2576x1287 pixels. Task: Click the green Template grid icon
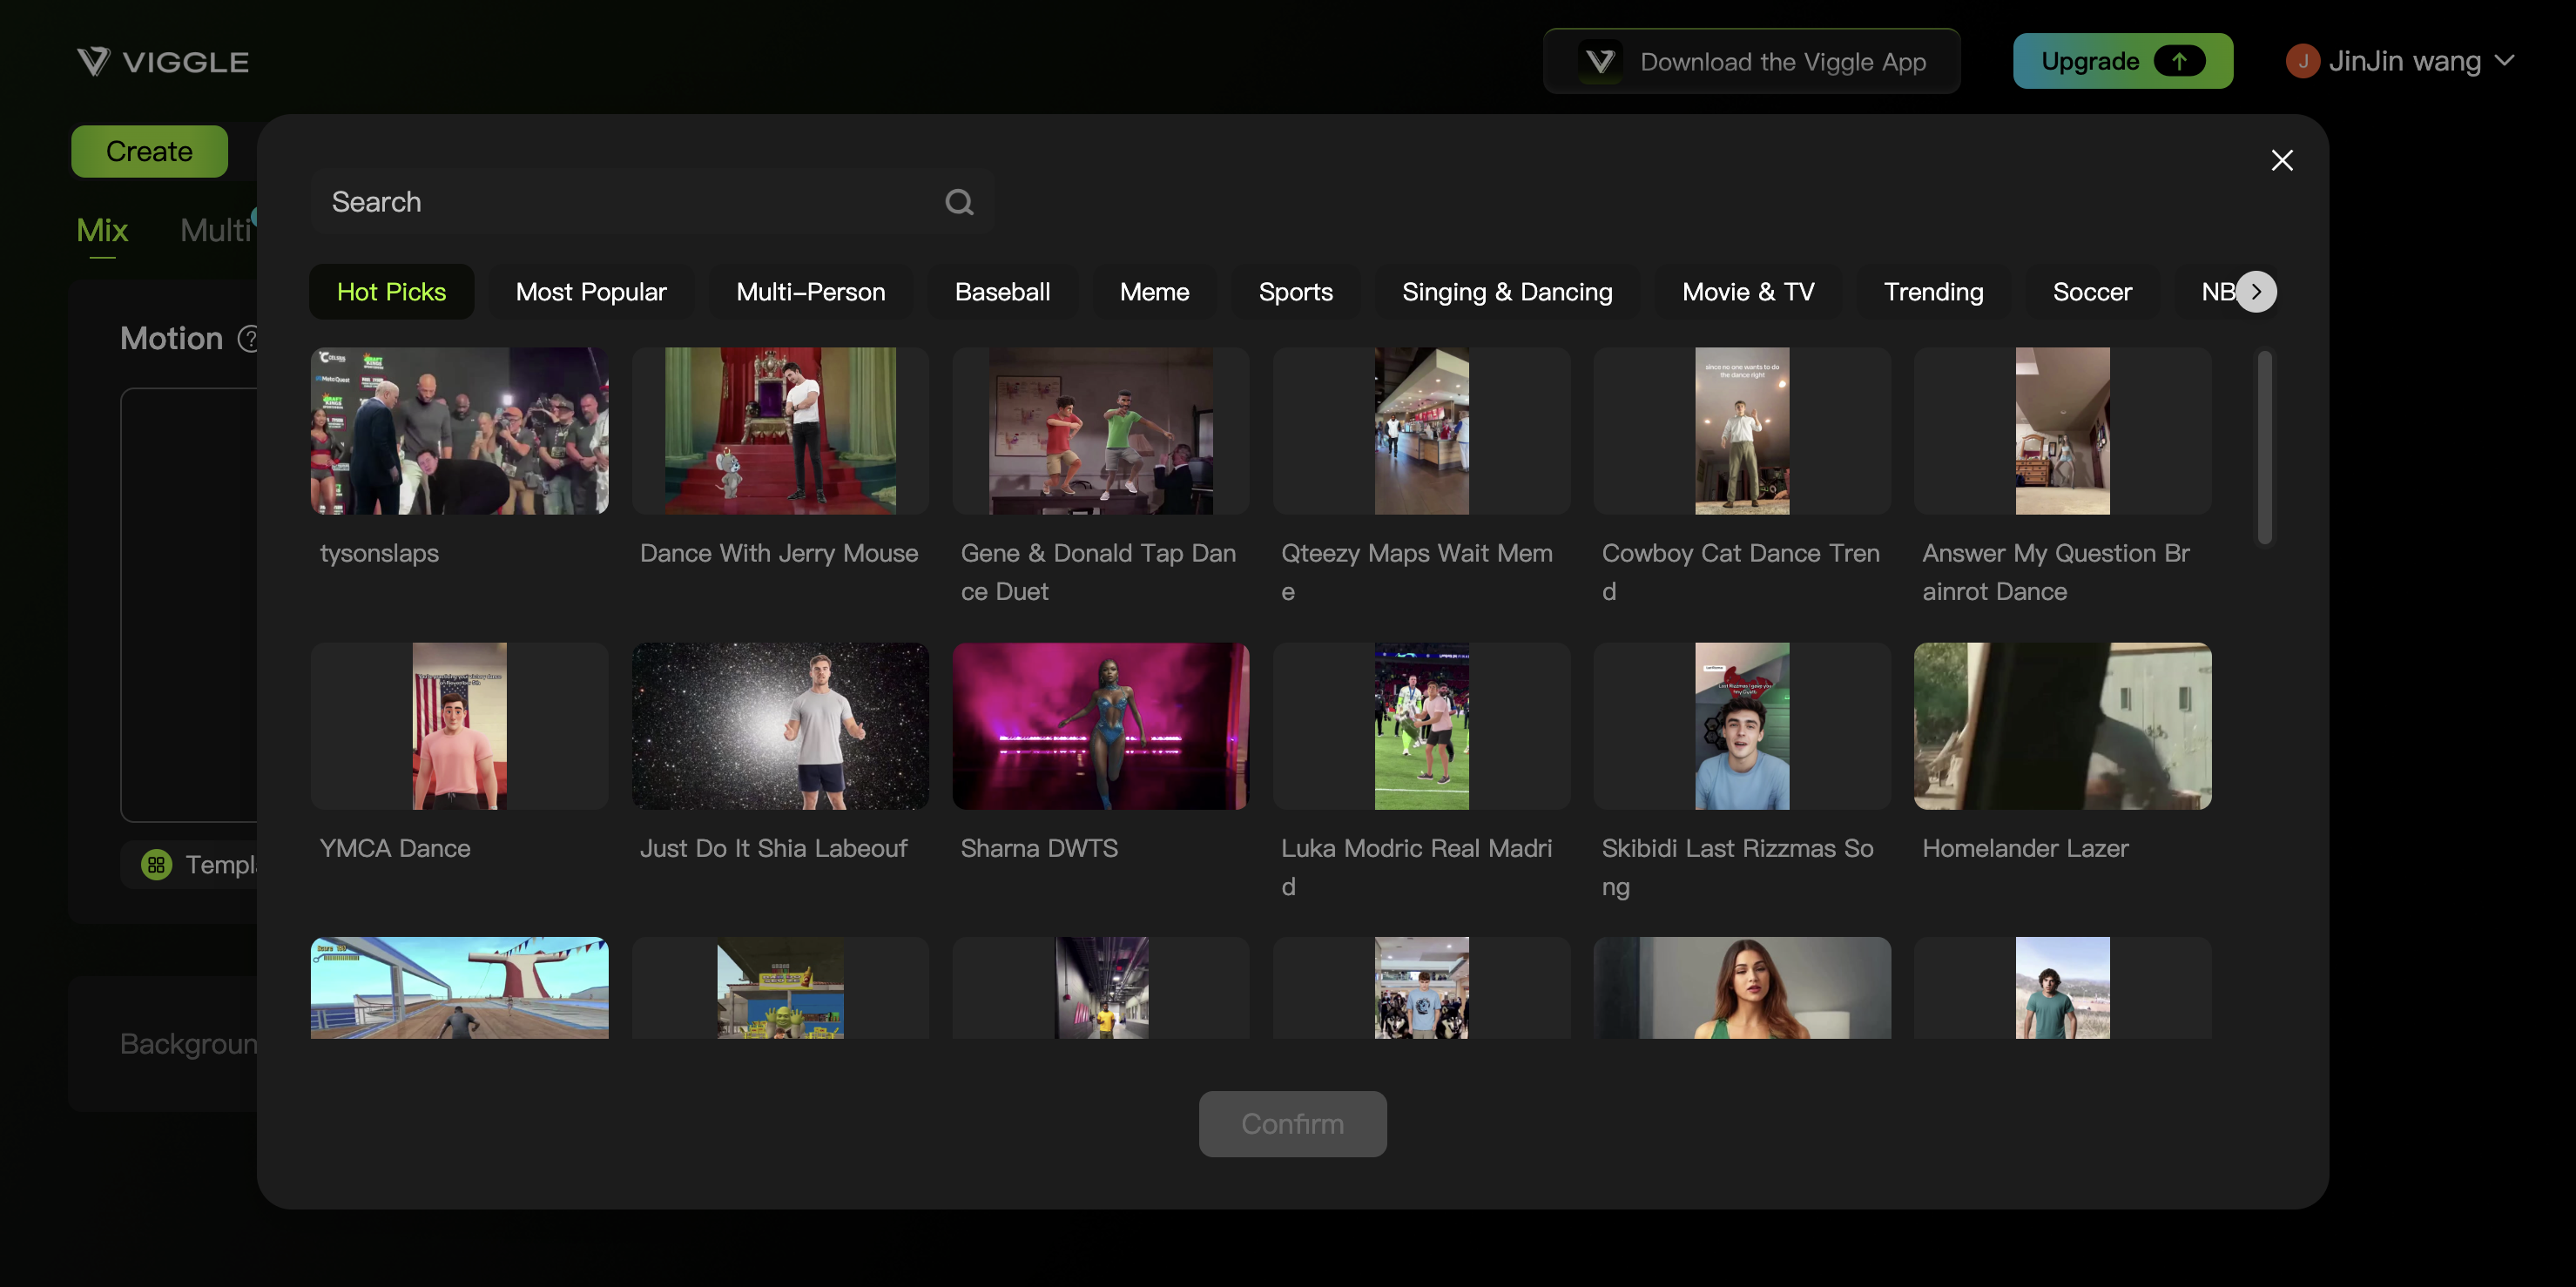coord(156,864)
